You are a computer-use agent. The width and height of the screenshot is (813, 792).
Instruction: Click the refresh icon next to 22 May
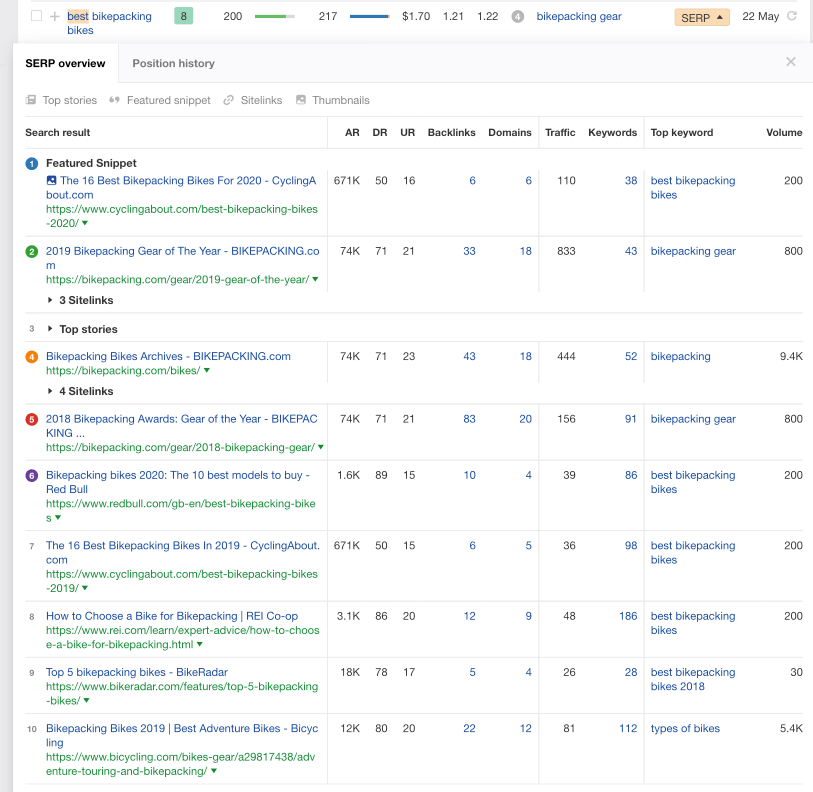point(792,17)
